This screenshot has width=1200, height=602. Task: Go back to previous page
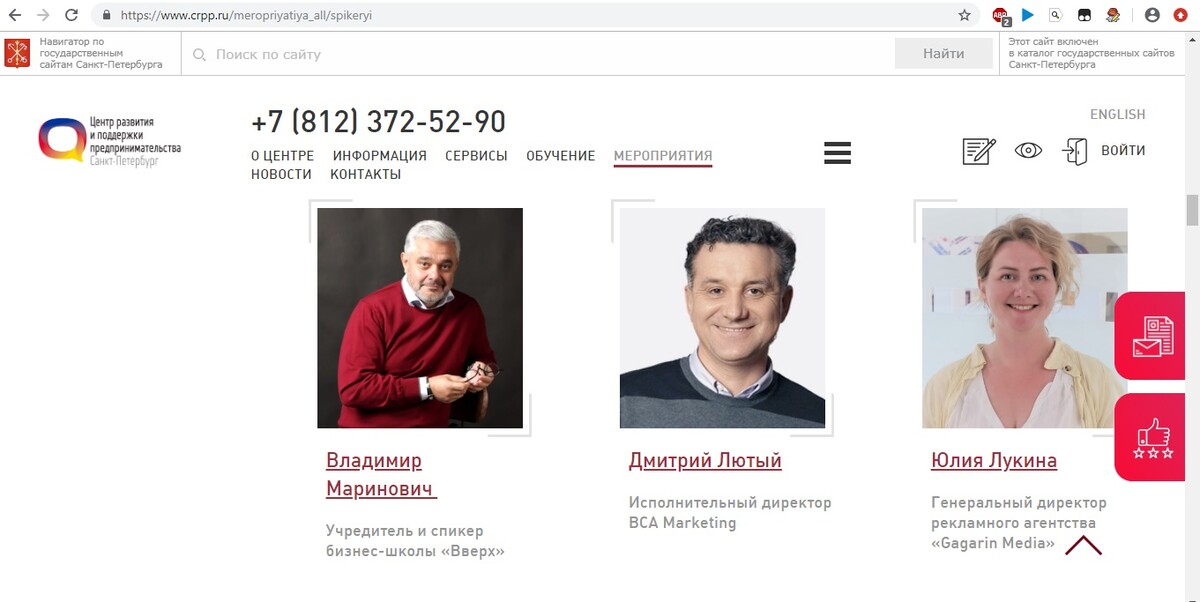[14, 15]
